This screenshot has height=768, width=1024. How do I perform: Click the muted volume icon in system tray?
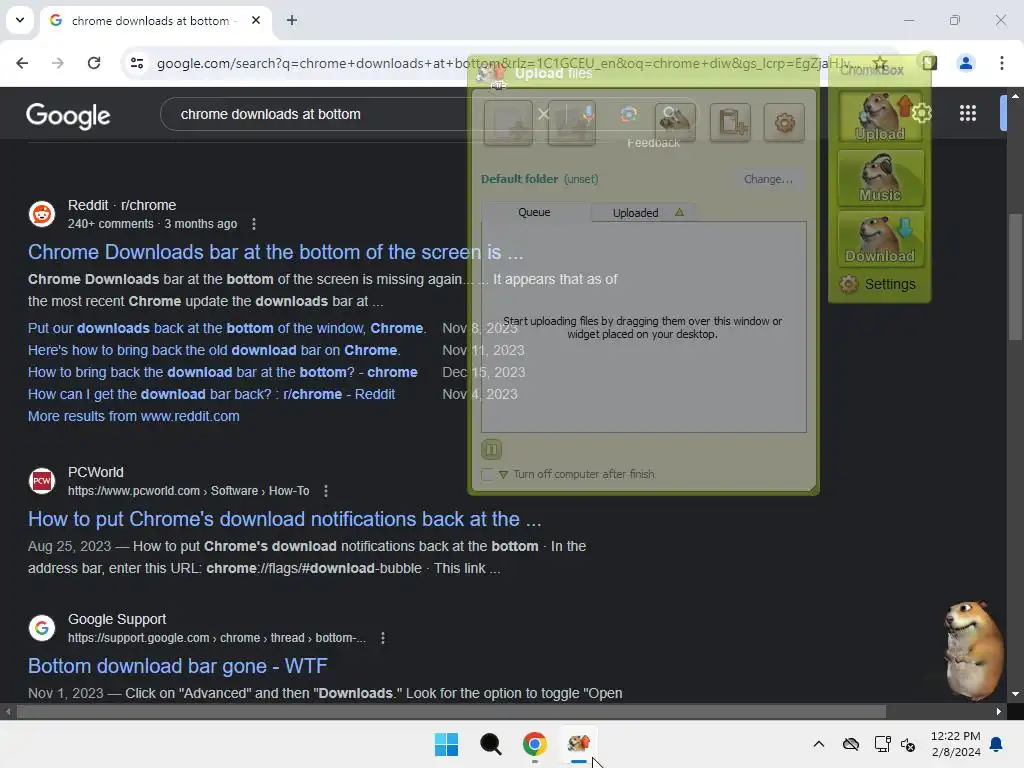[x=908, y=744]
